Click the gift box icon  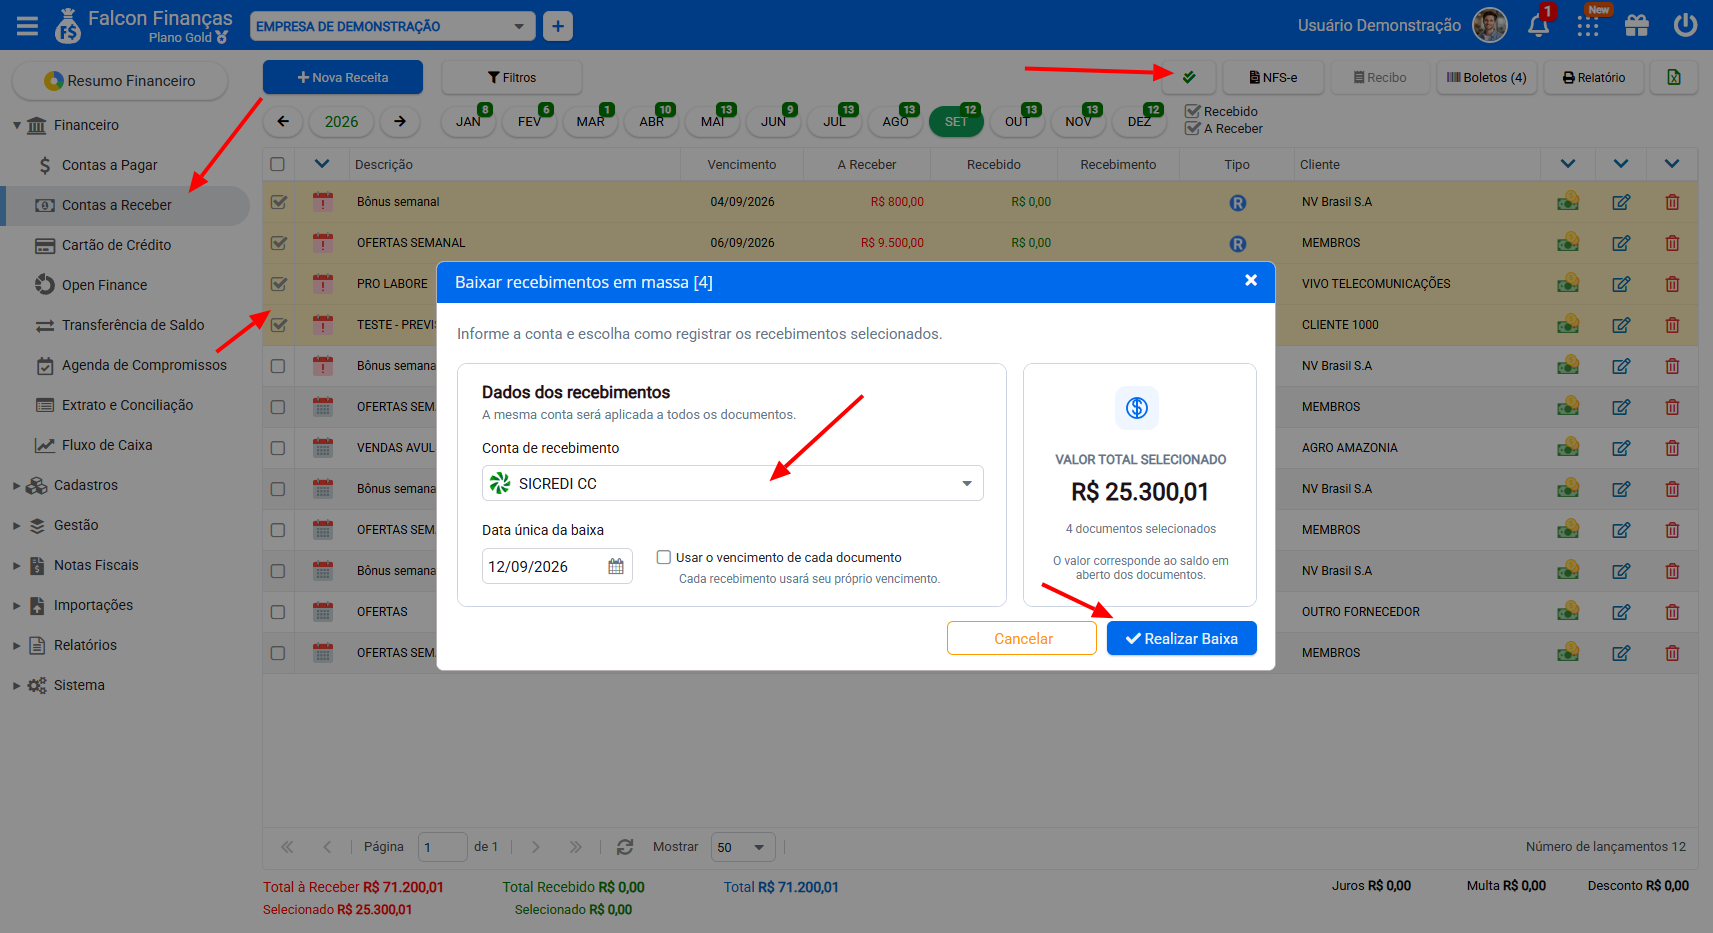[1637, 25]
